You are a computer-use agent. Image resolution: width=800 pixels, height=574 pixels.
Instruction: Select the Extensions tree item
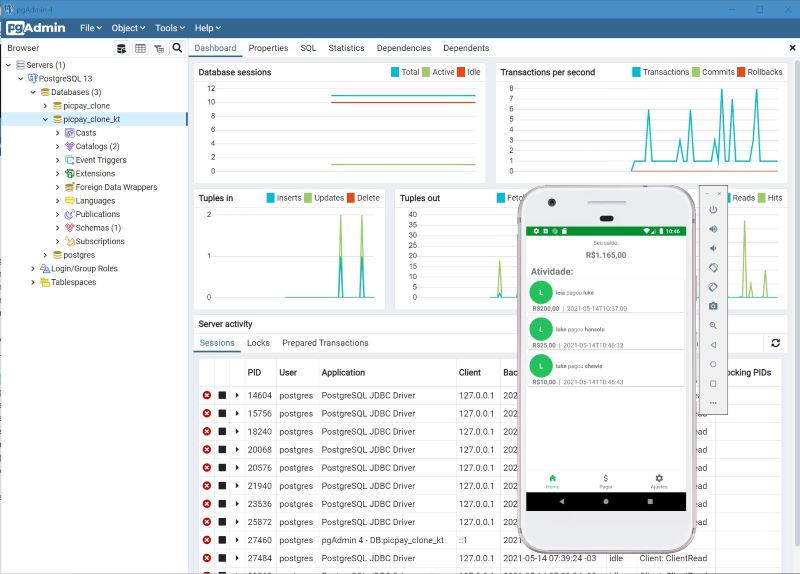pos(95,173)
